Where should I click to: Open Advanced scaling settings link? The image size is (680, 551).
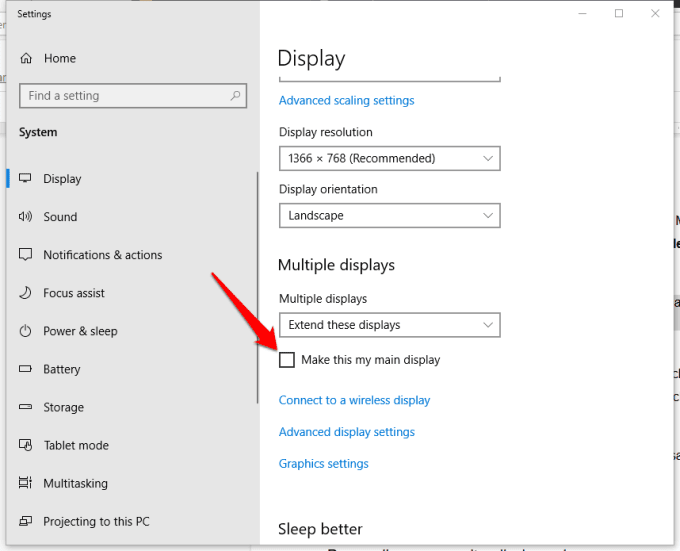[x=346, y=100]
